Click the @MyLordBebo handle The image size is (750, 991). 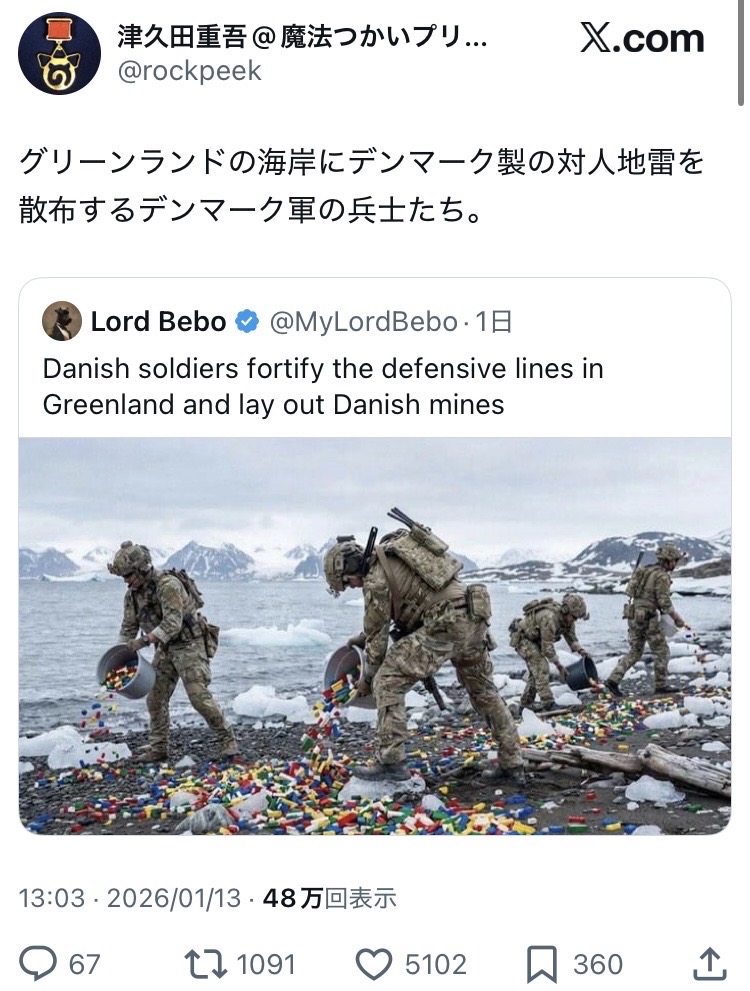point(366,322)
